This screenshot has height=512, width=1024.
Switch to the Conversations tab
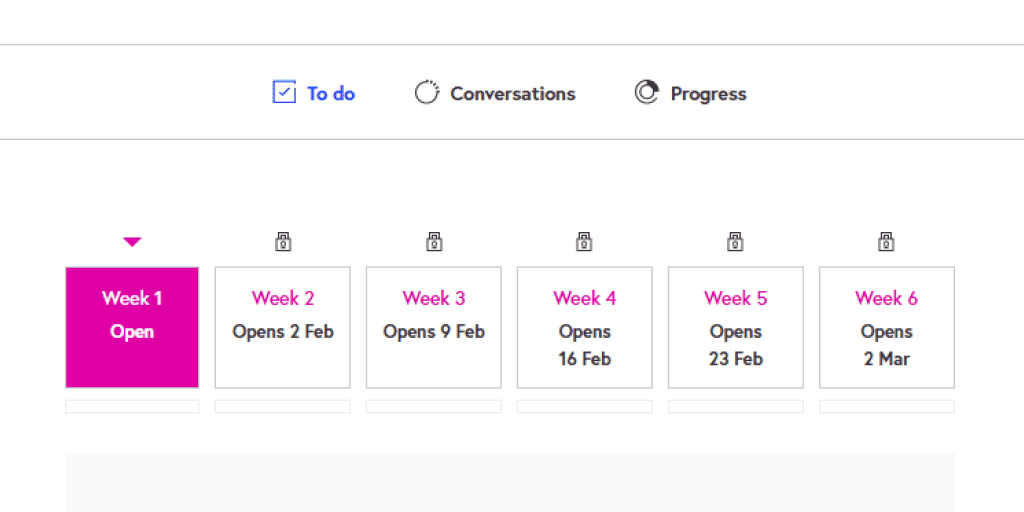[512, 94]
